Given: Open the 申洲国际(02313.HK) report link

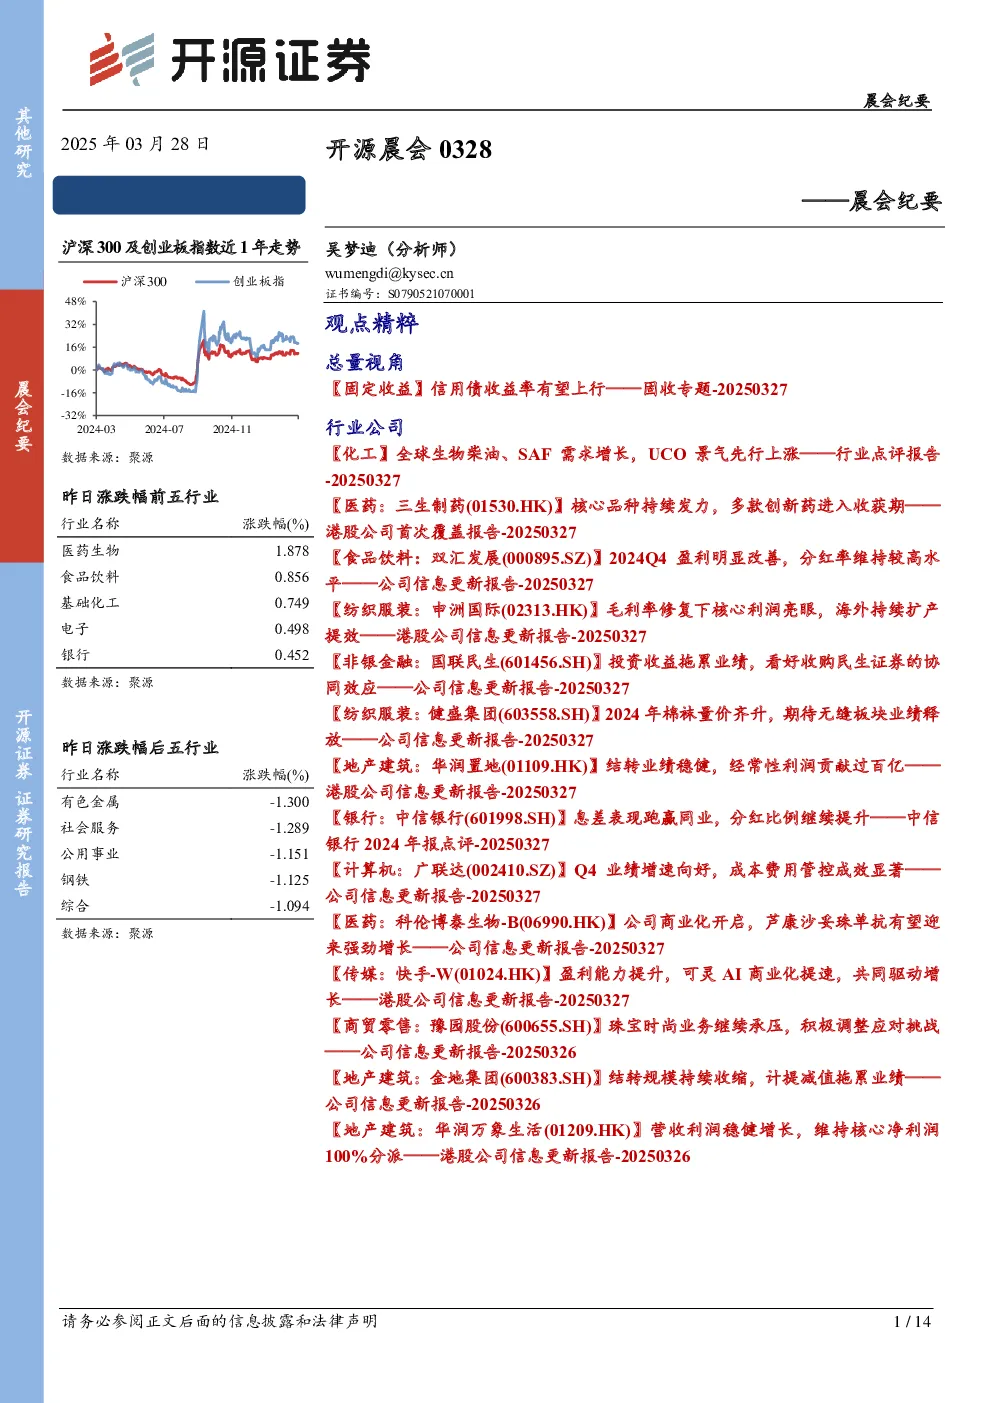Looking at the screenshot, I should coord(632,623).
